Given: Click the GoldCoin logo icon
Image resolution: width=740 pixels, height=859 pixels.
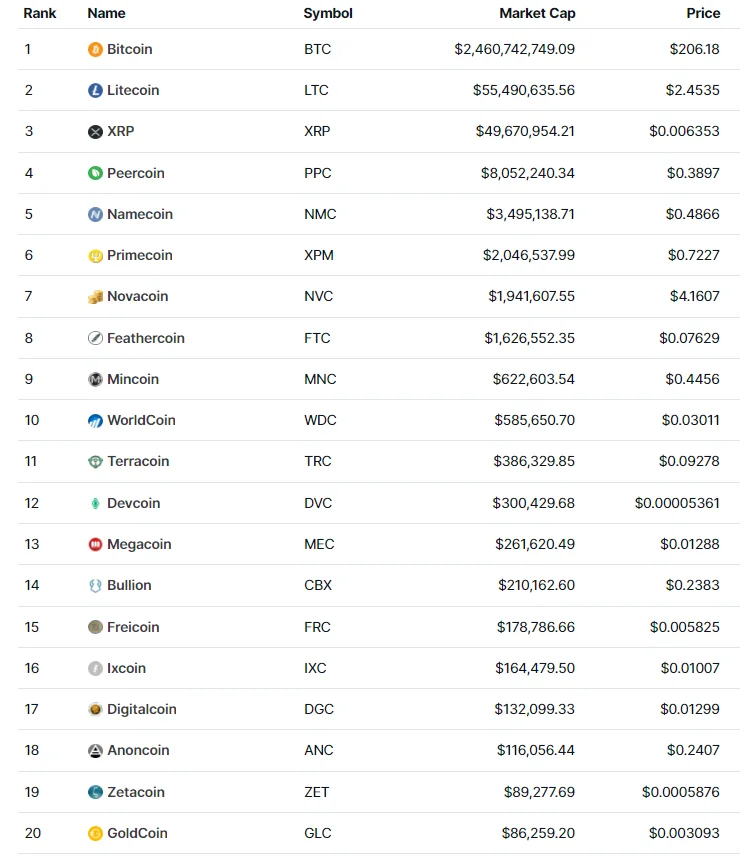Looking at the screenshot, I should pyautogui.click(x=95, y=833).
